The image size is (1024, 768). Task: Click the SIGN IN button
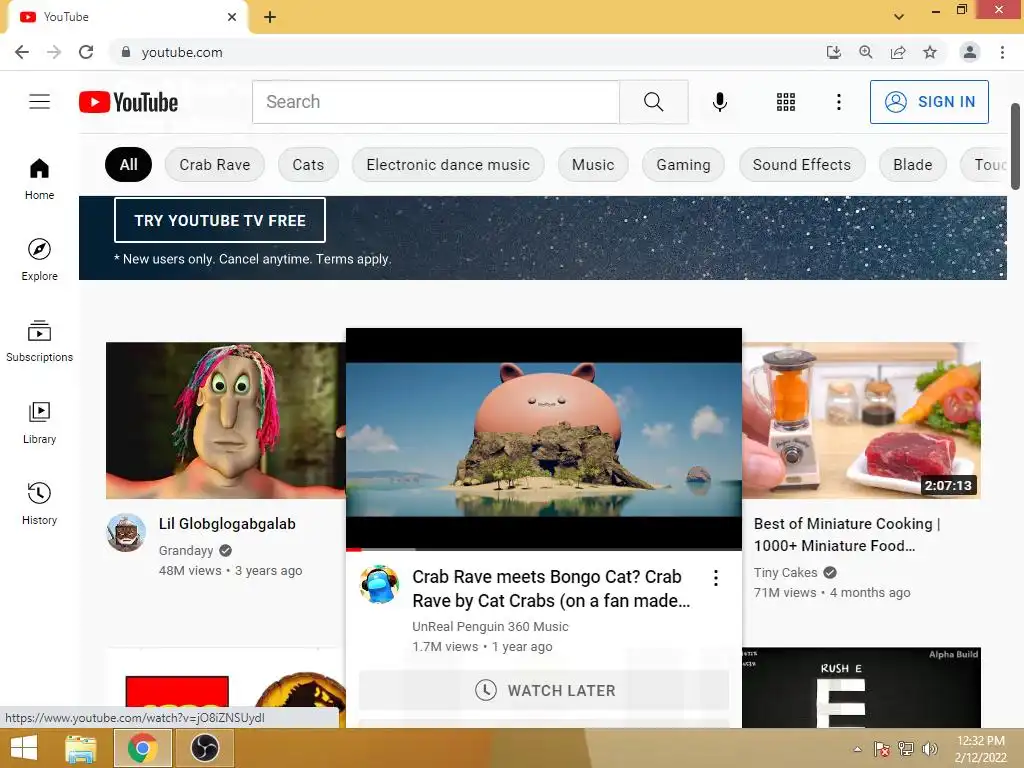pyautogui.click(x=929, y=102)
